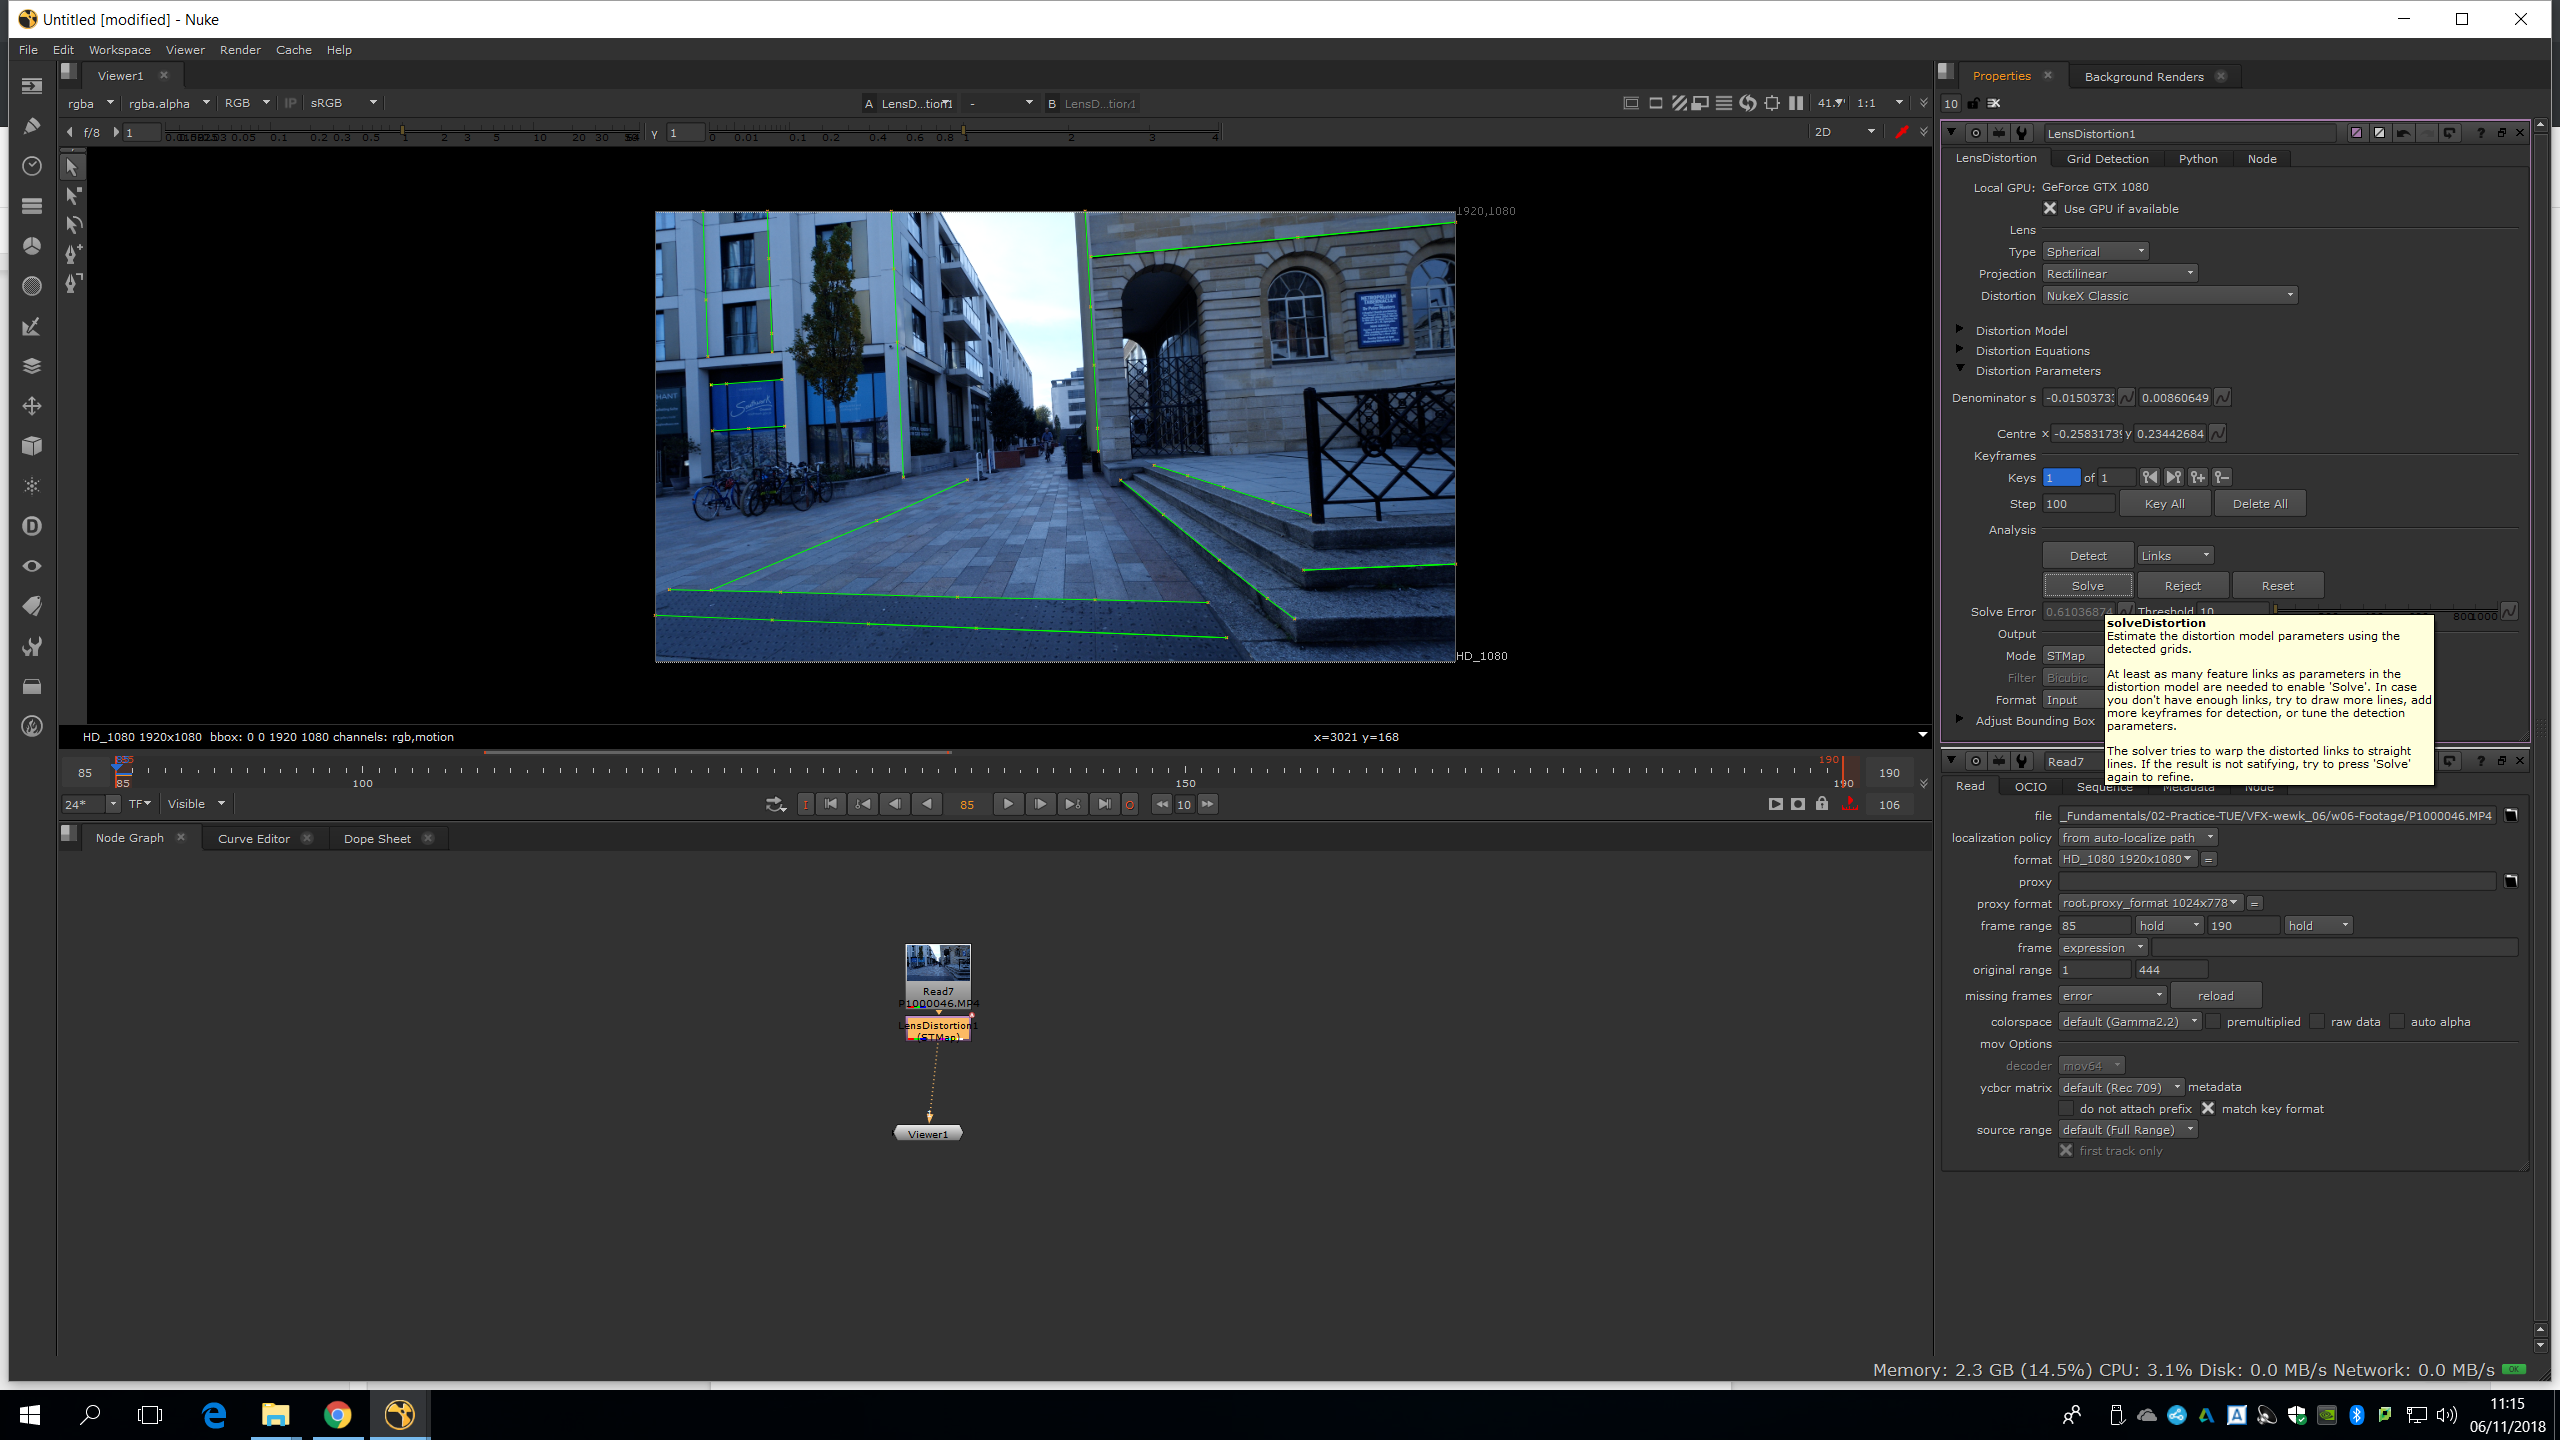This screenshot has width=2560, height=1440.
Task: Open the Render menu
Action: (240, 50)
